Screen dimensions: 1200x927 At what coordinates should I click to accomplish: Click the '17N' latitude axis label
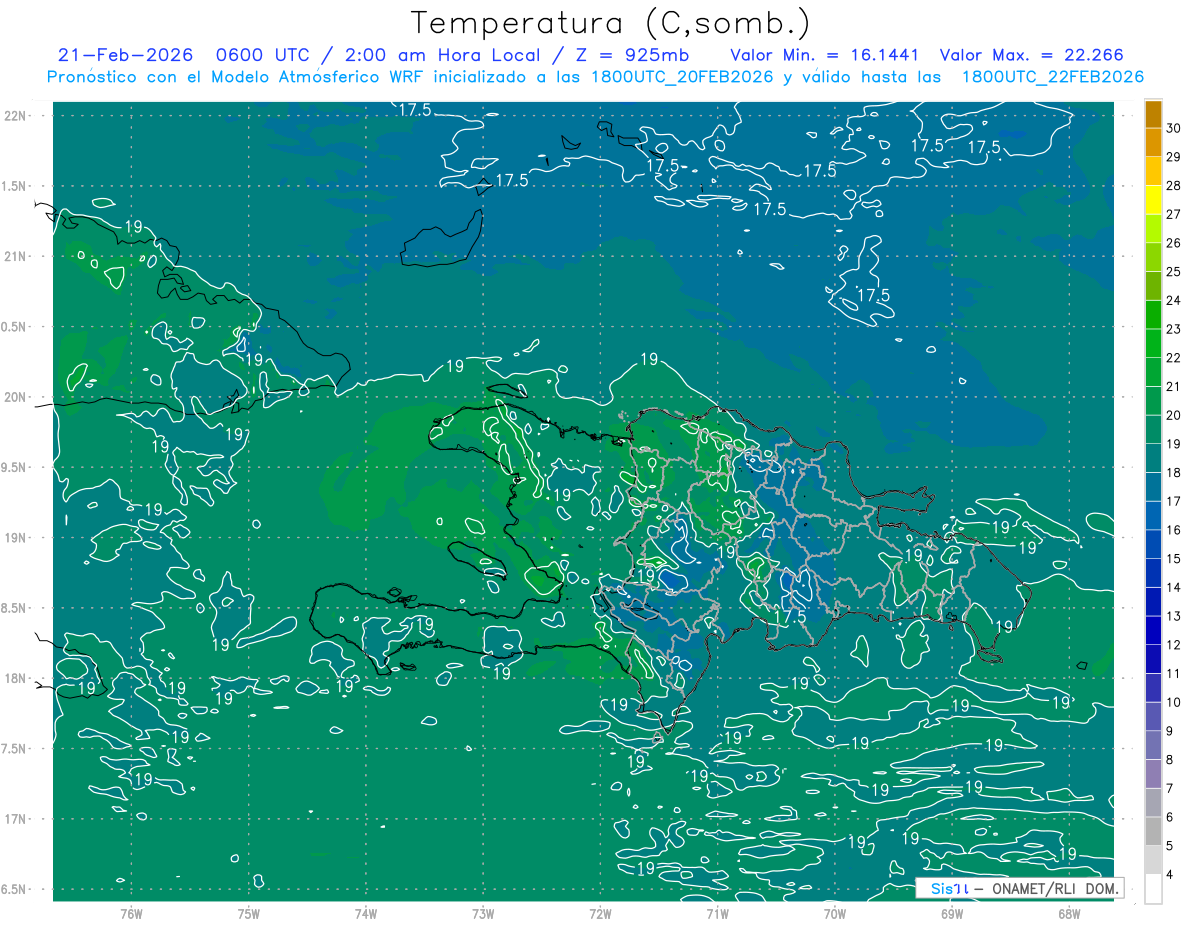coord(17,820)
